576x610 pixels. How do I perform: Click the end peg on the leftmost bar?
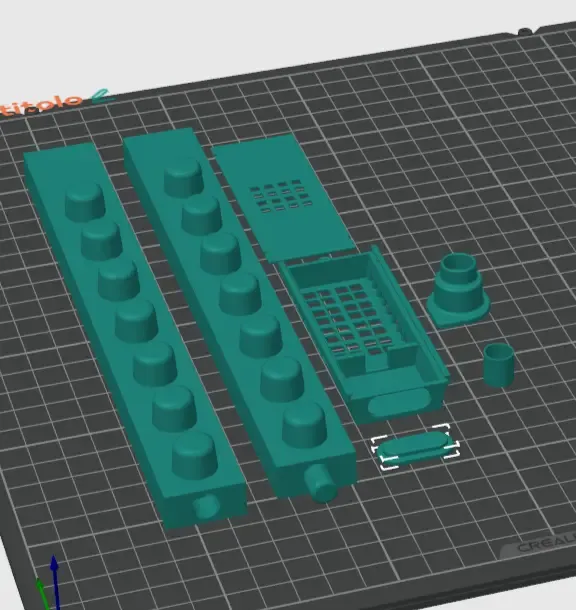206,507
